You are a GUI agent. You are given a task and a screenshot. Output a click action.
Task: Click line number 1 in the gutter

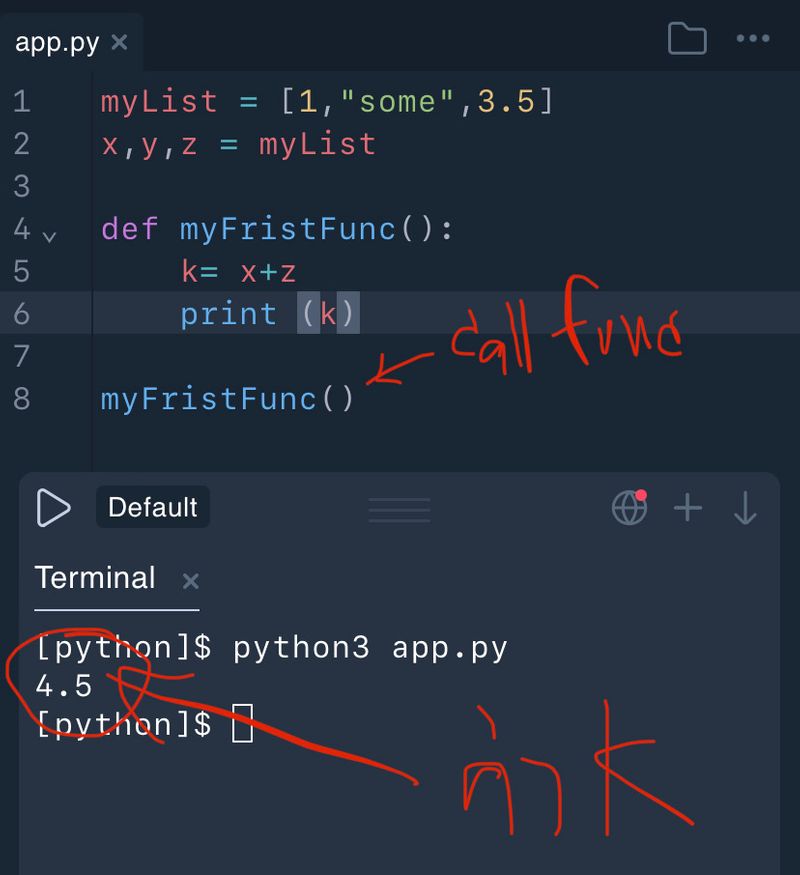[22, 101]
